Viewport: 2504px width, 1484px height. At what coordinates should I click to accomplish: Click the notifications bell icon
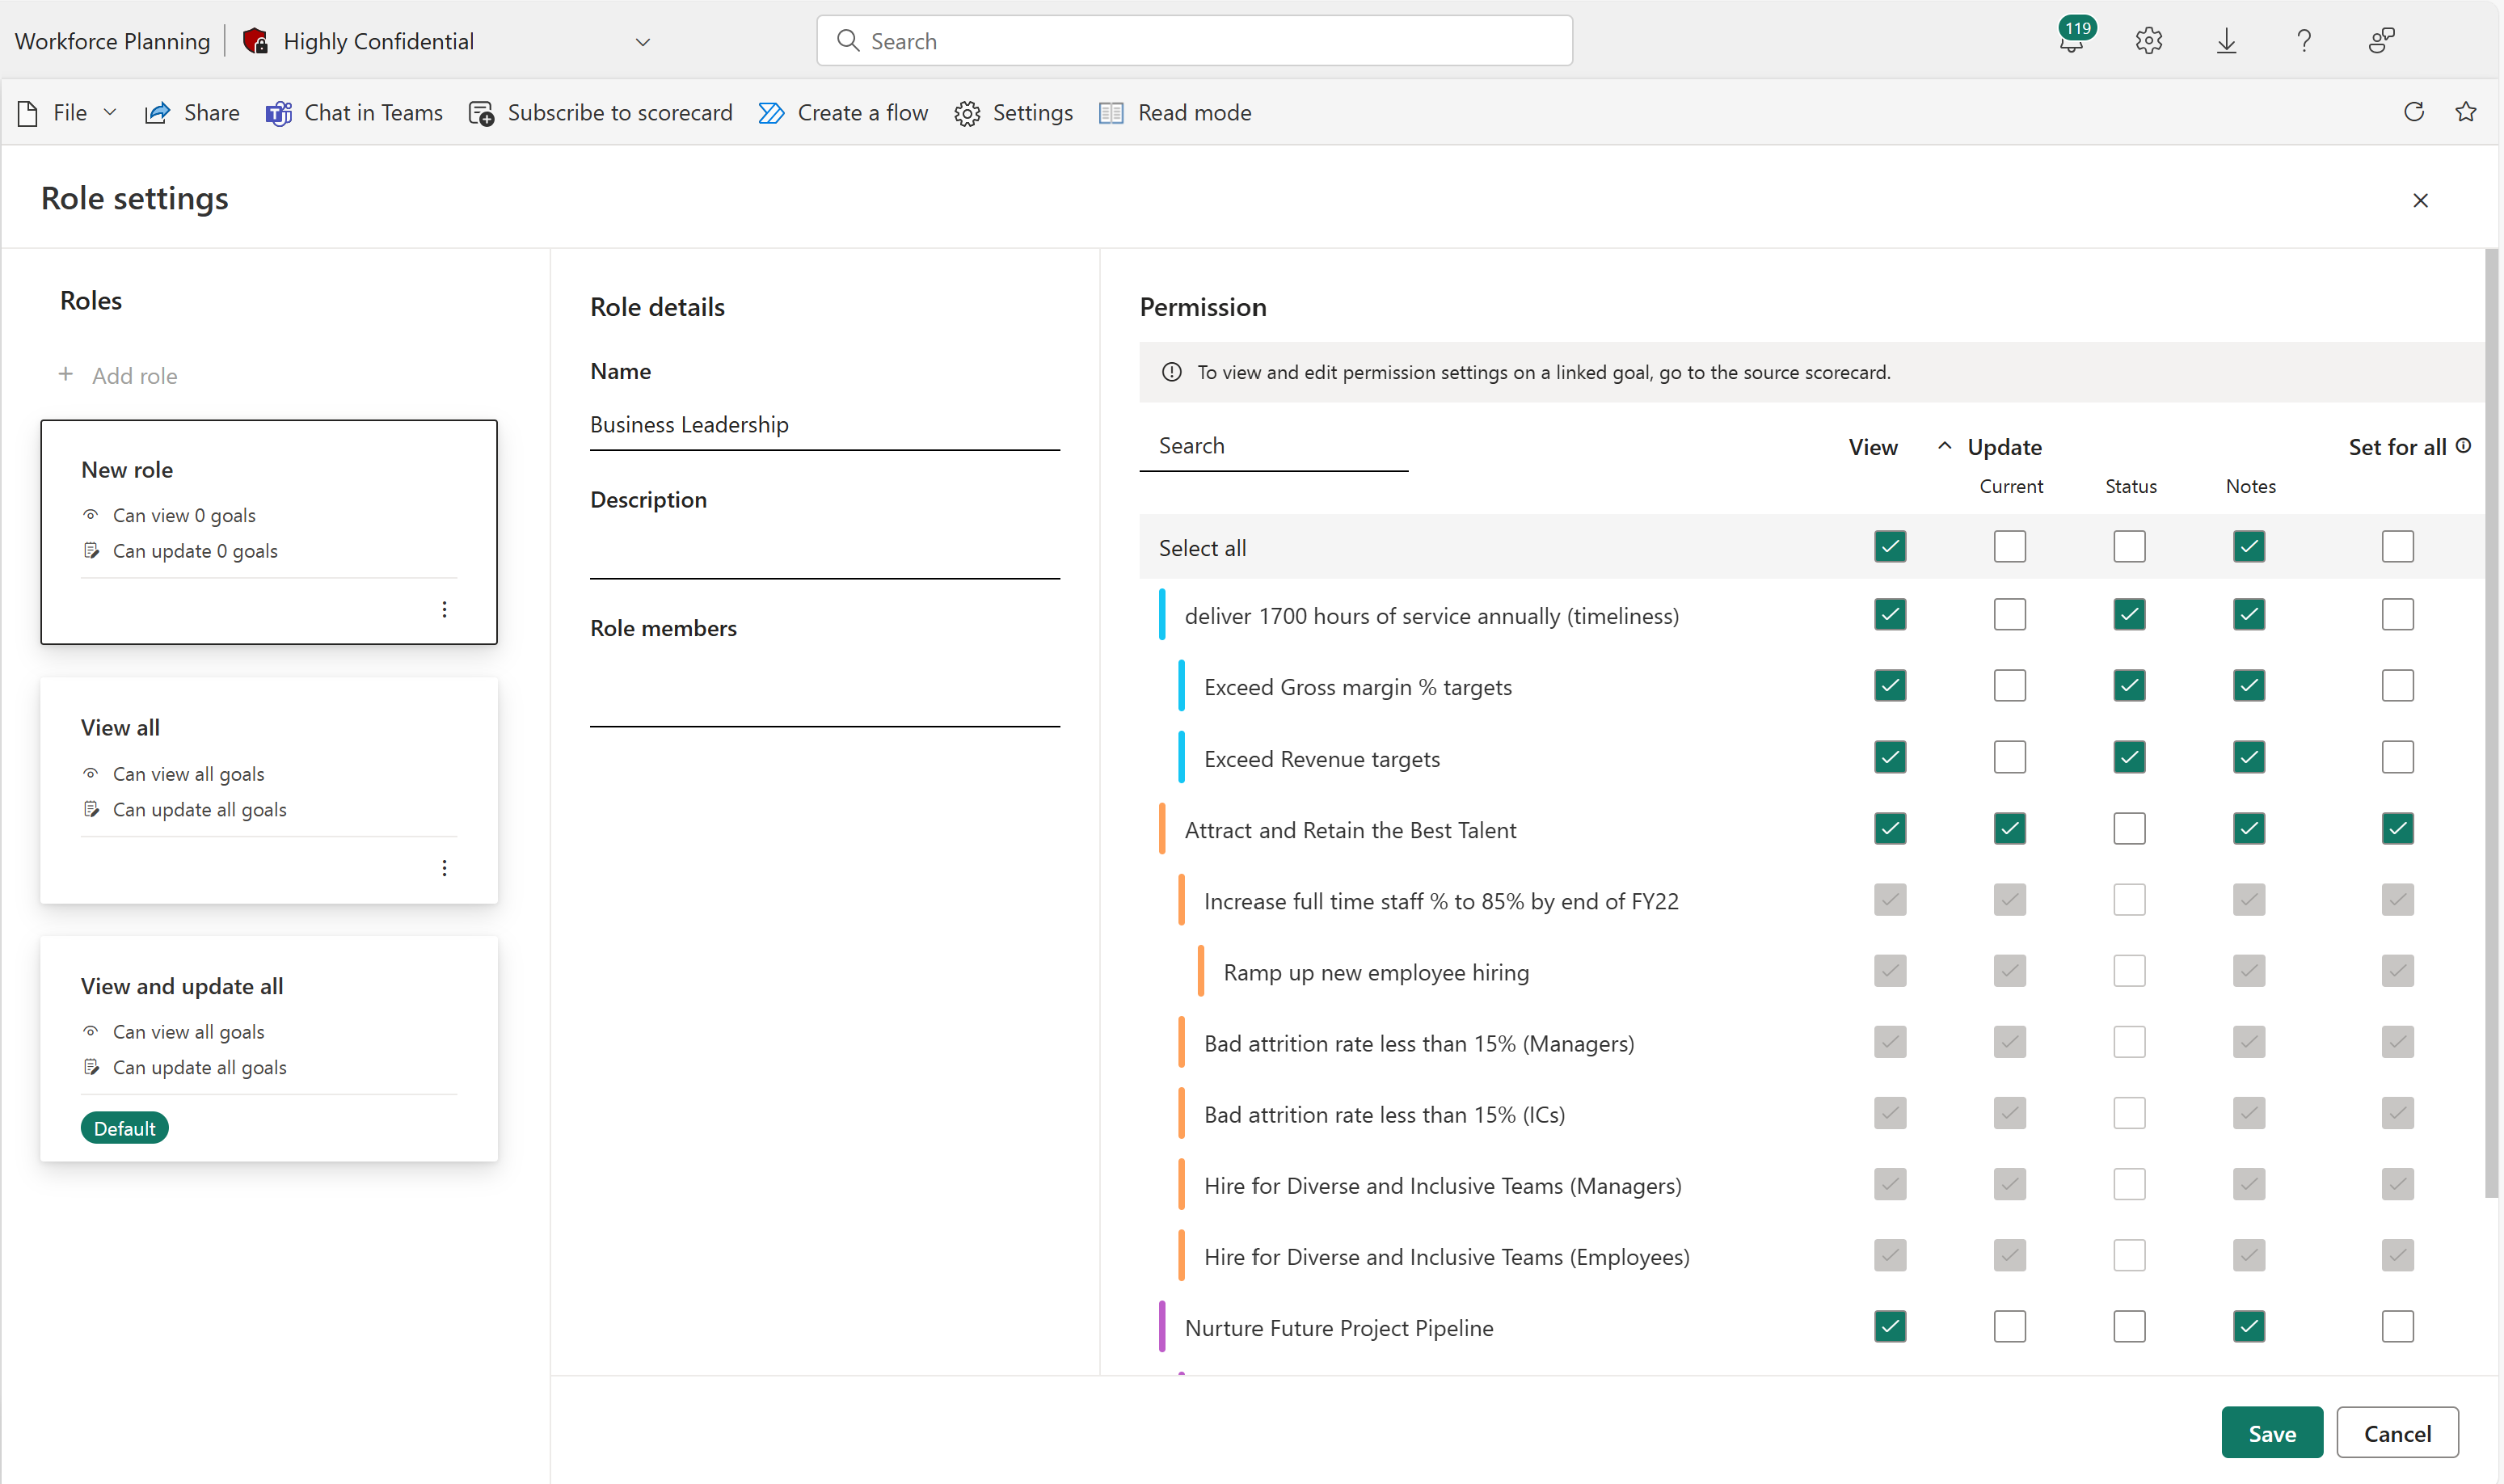click(x=2073, y=40)
